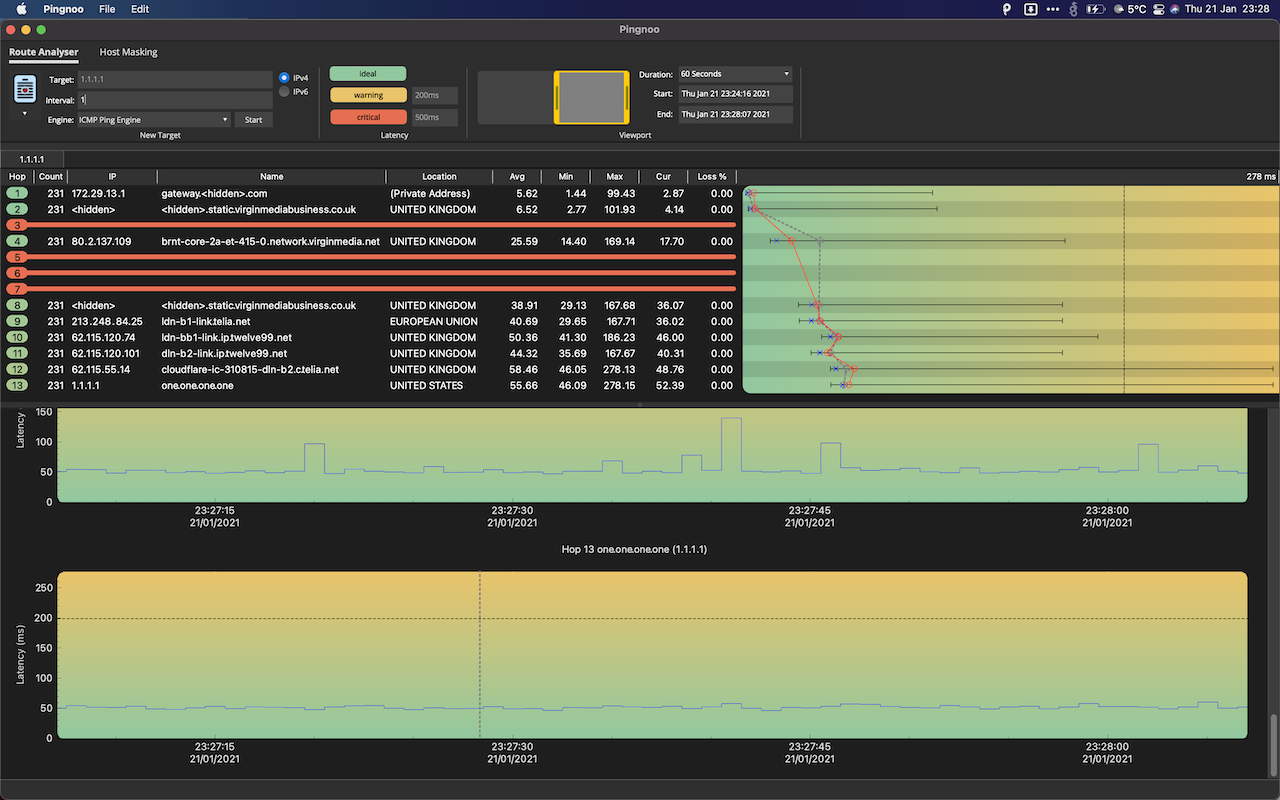
Task: Click the Loss % column header
Action: (x=714, y=177)
